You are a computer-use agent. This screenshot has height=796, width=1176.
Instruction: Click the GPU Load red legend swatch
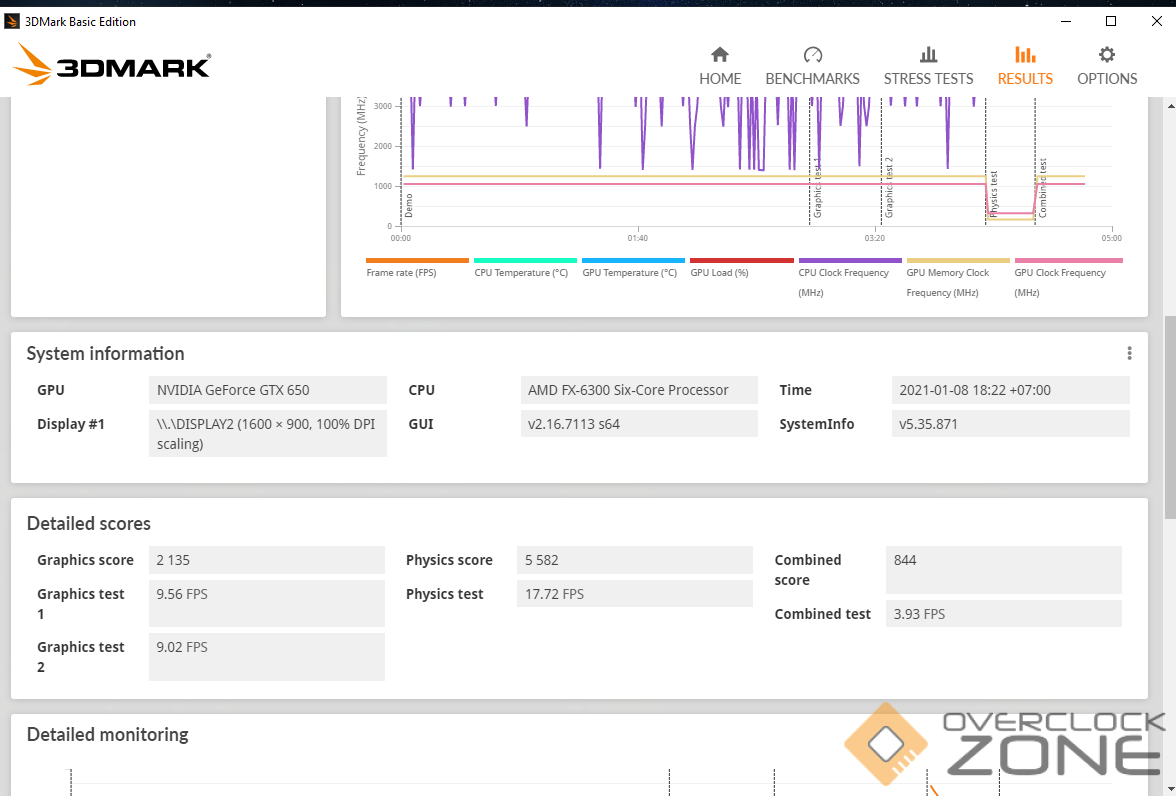742,260
